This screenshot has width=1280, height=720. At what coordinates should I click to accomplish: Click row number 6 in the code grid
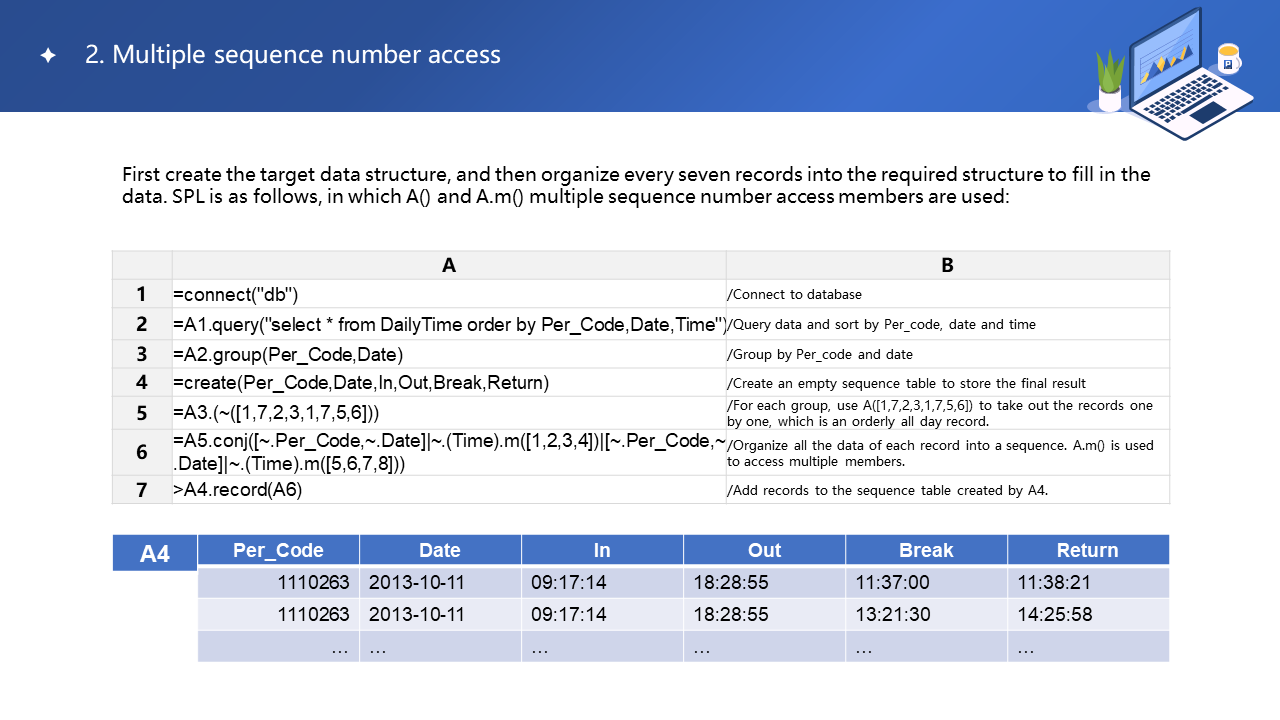142,452
